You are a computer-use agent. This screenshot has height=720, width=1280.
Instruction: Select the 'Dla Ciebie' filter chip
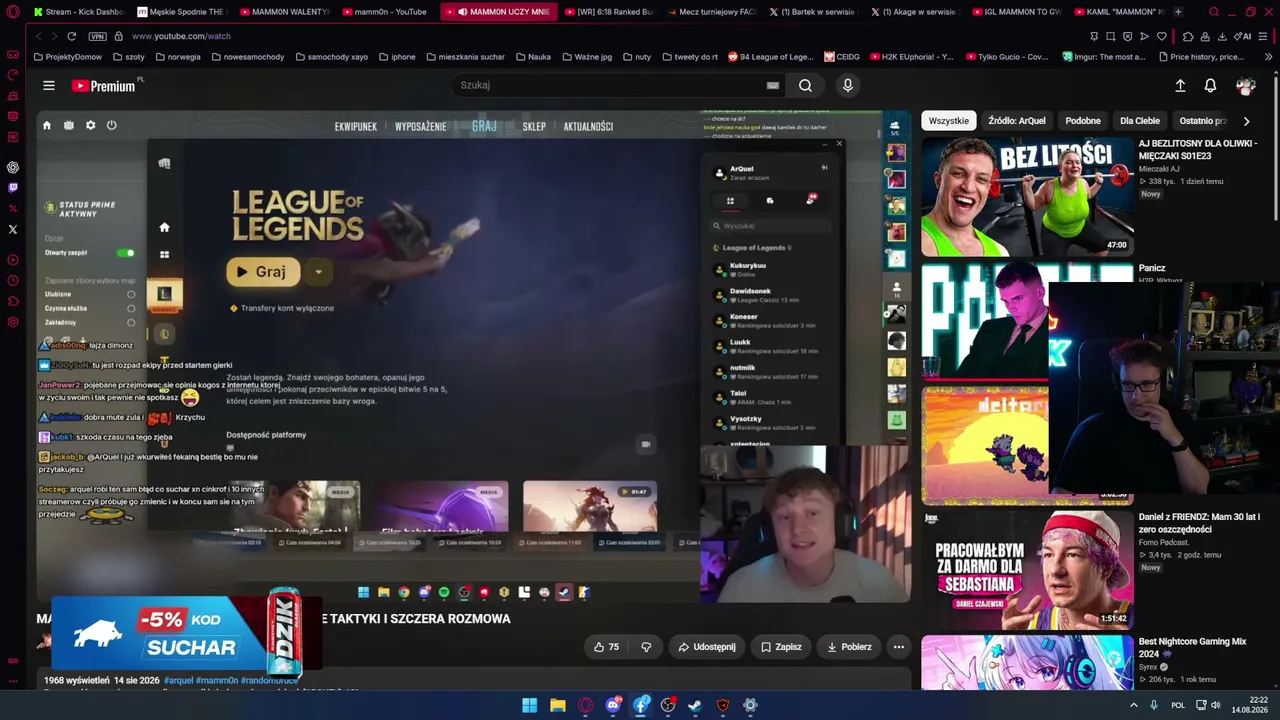1140,121
